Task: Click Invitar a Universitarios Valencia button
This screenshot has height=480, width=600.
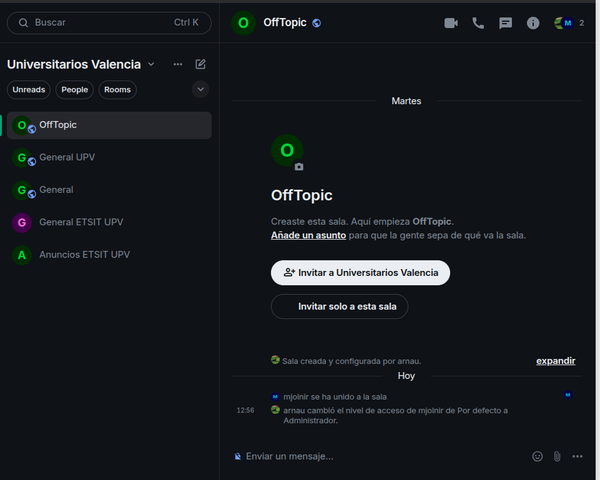Action: [360, 273]
